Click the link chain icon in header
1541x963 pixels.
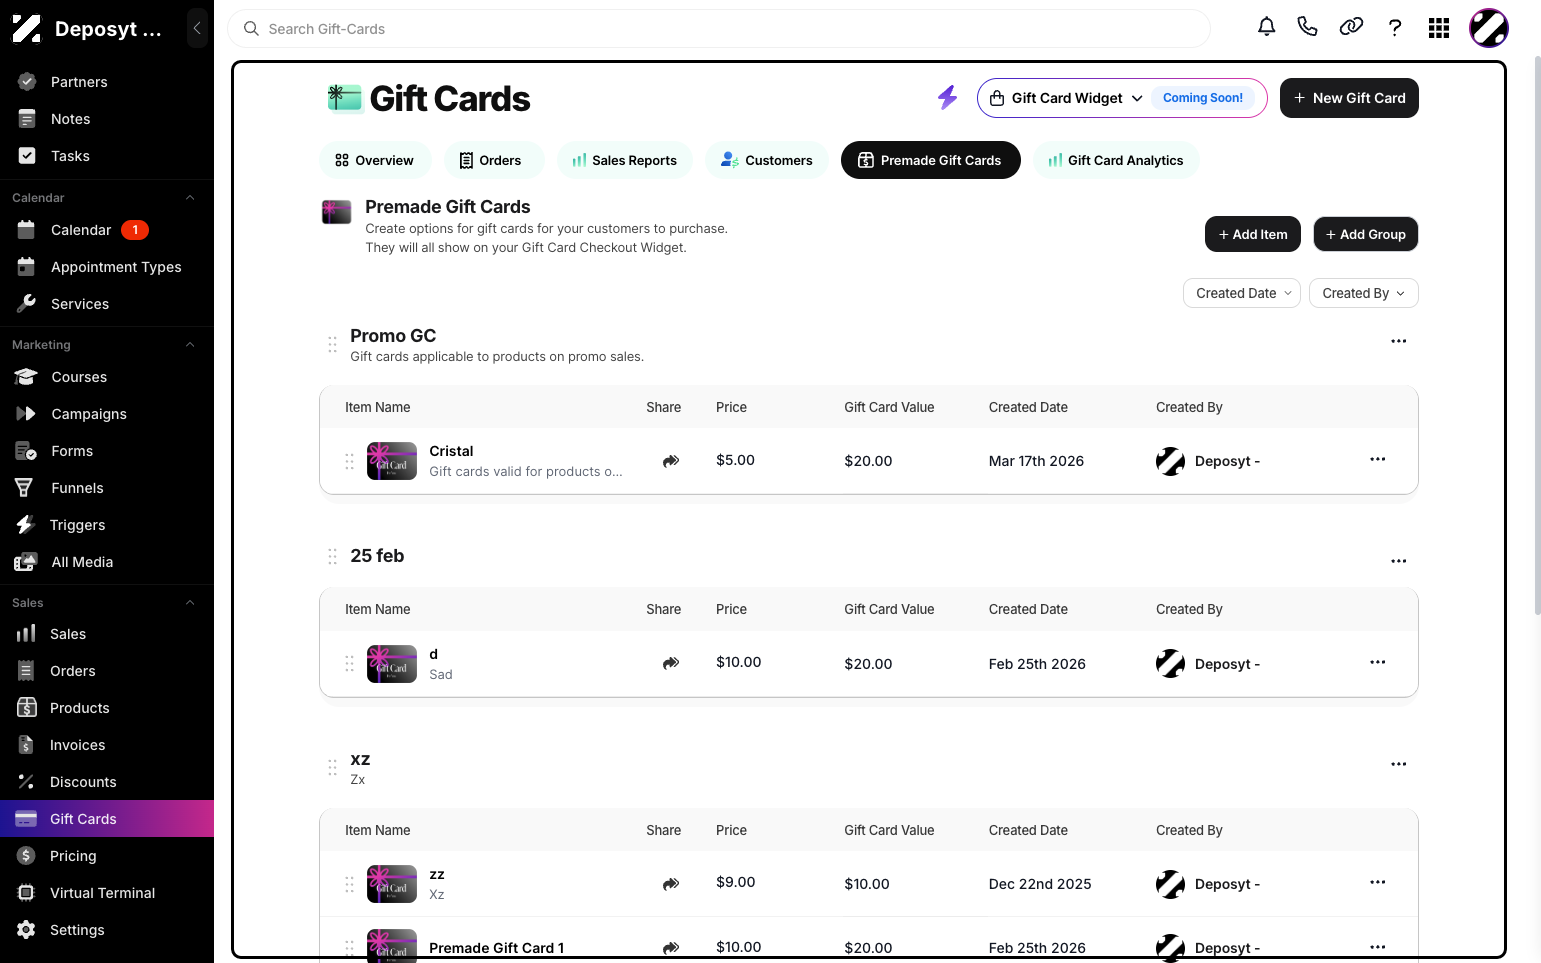[x=1351, y=27]
